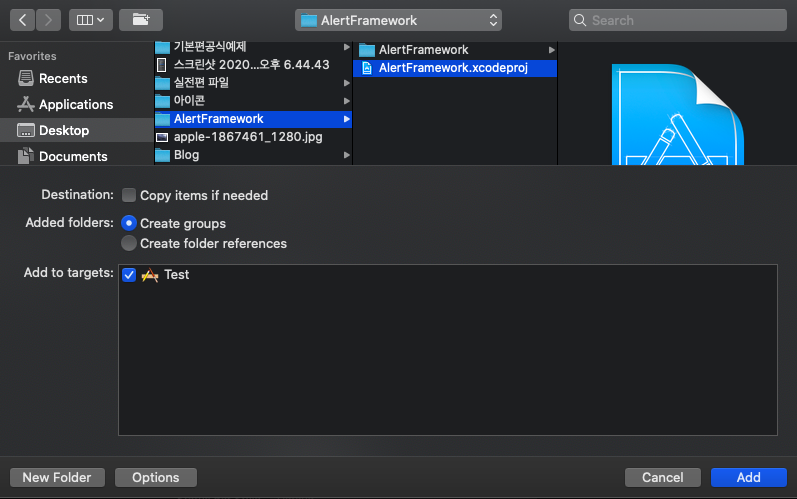This screenshot has width=797, height=499.
Task: Expand the AlertFramework subfolder arrow in second column
Action: 551,50
